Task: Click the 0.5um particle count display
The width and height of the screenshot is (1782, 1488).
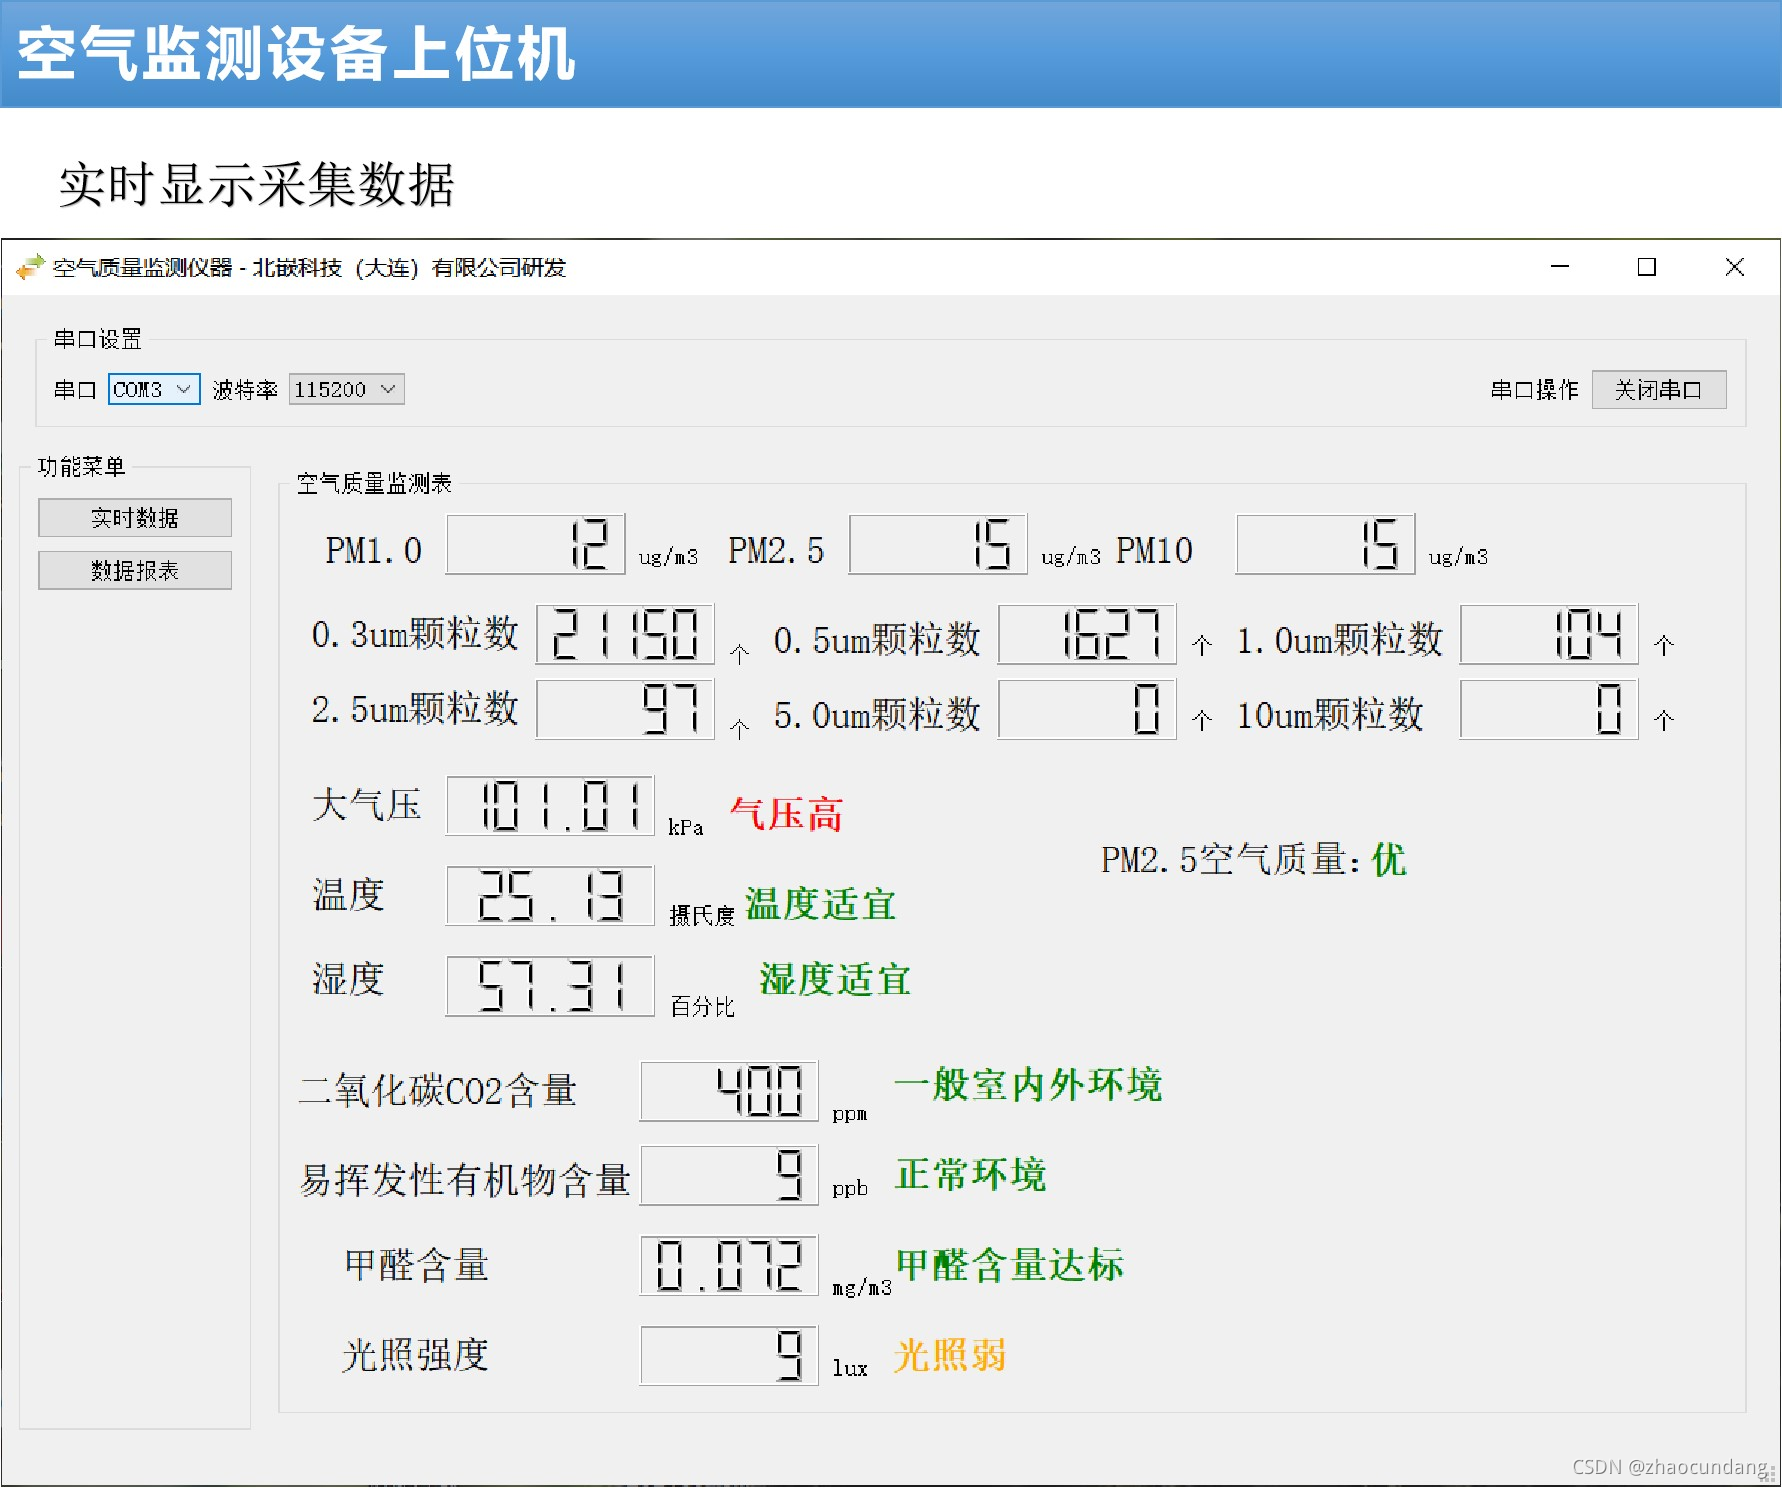Action: pyautogui.click(x=1087, y=634)
